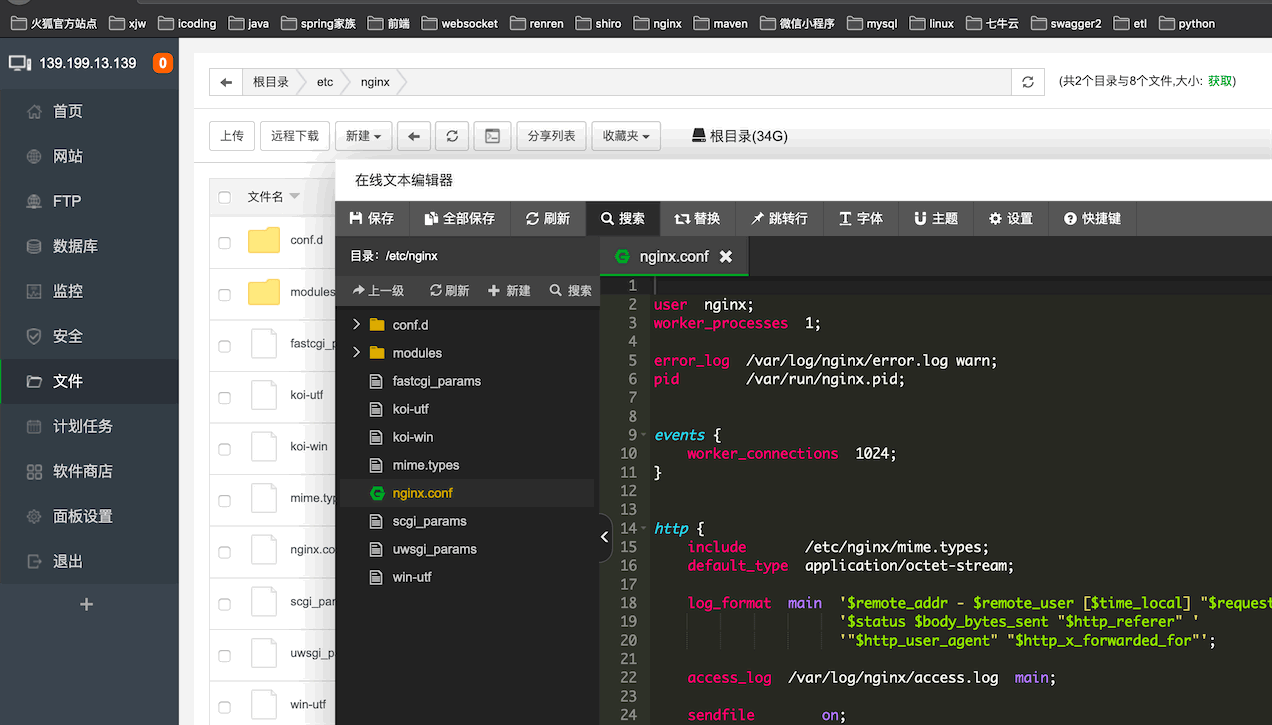Fold the http block at line 14
The height and width of the screenshot is (725, 1272).
(x=644, y=529)
